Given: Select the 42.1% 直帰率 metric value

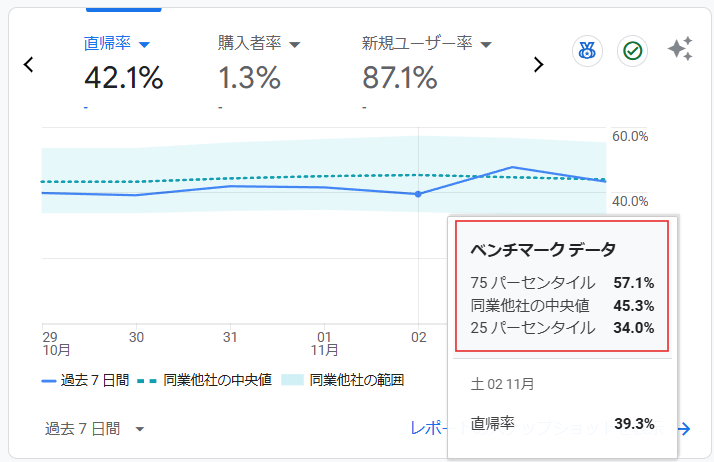Looking at the screenshot, I should (123, 77).
